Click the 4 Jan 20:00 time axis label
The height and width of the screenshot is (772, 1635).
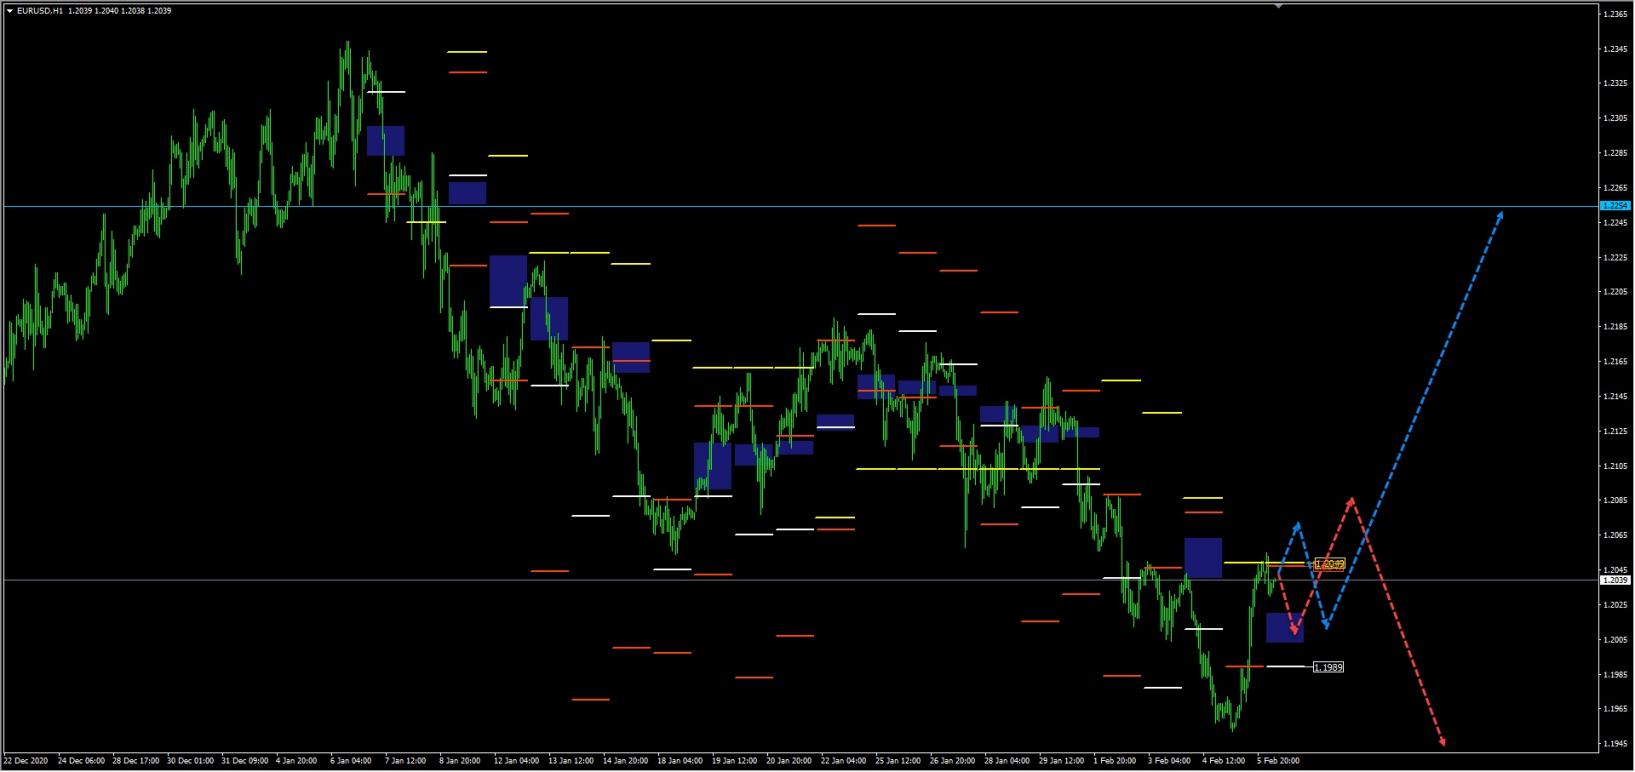coord(297,761)
